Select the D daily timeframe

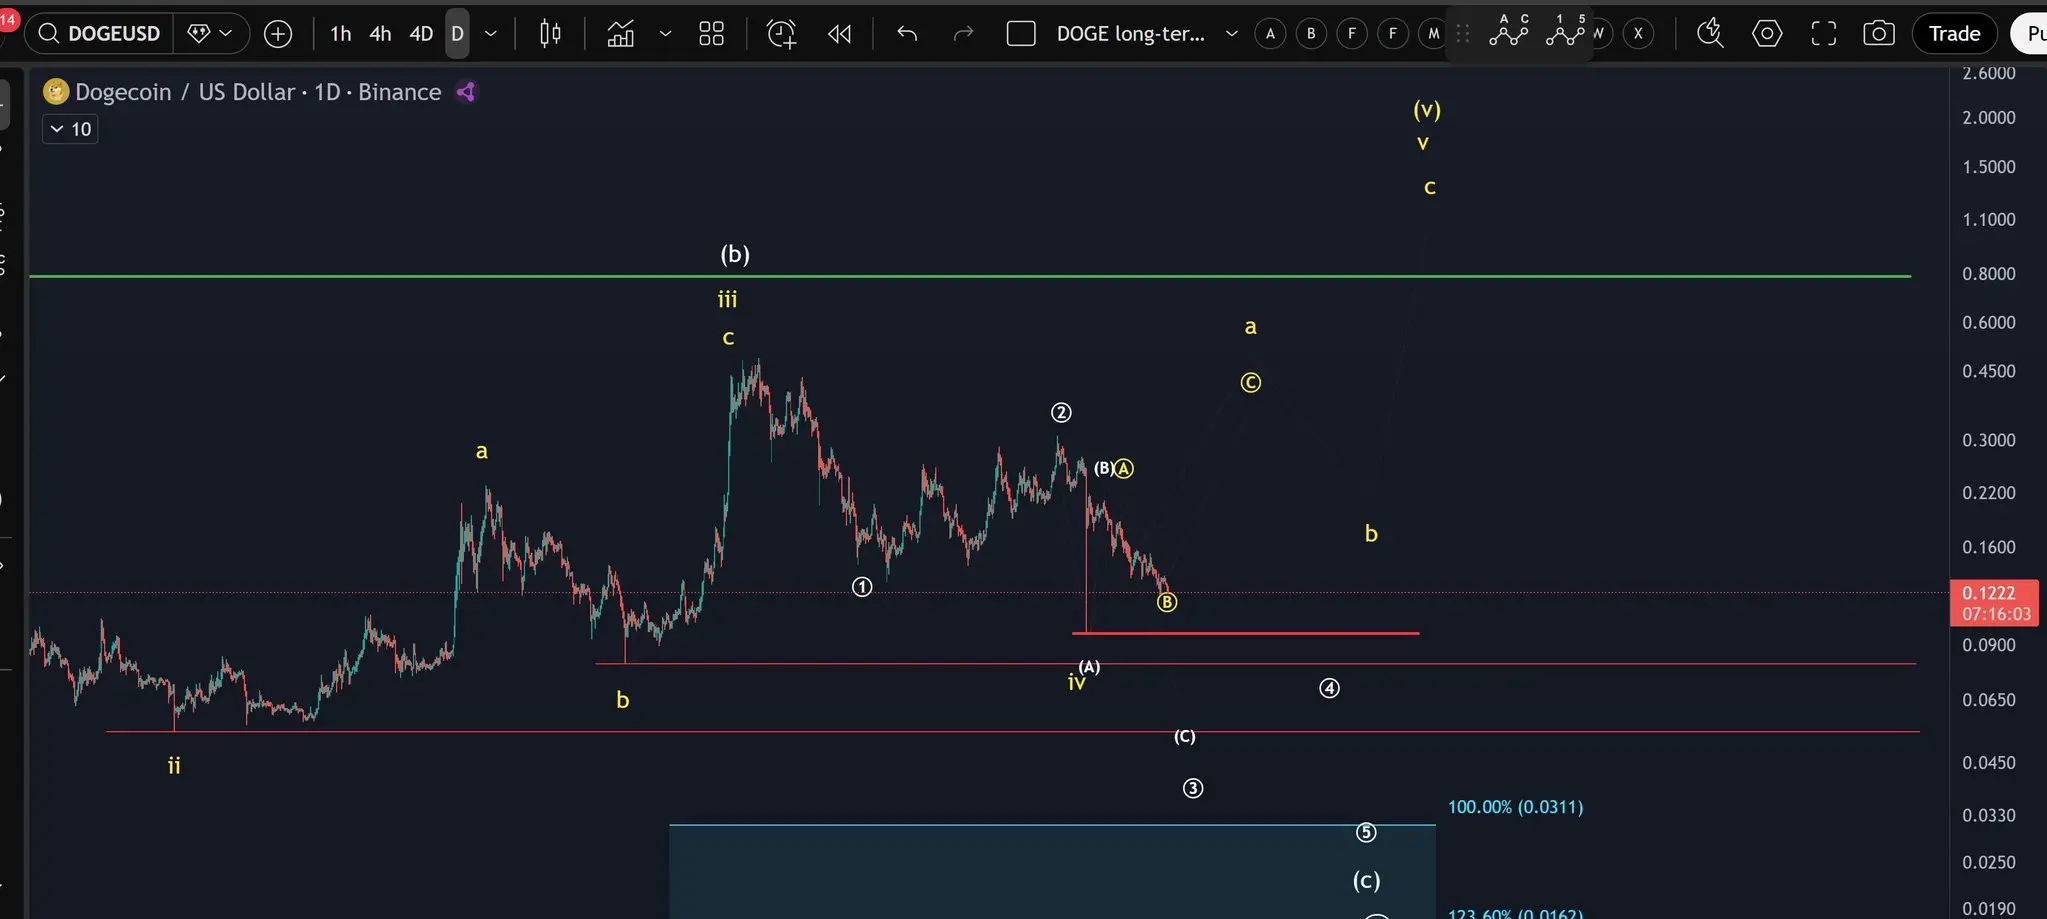[457, 34]
